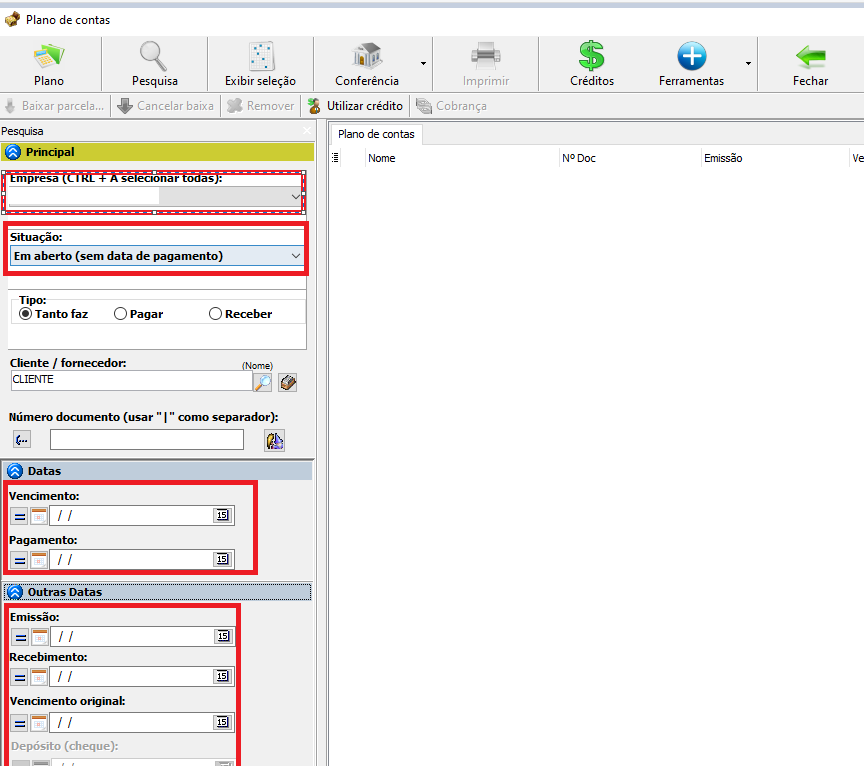Switch to Plano de contas tab
The height and width of the screenshot is (766, 864).
[376, 134]
